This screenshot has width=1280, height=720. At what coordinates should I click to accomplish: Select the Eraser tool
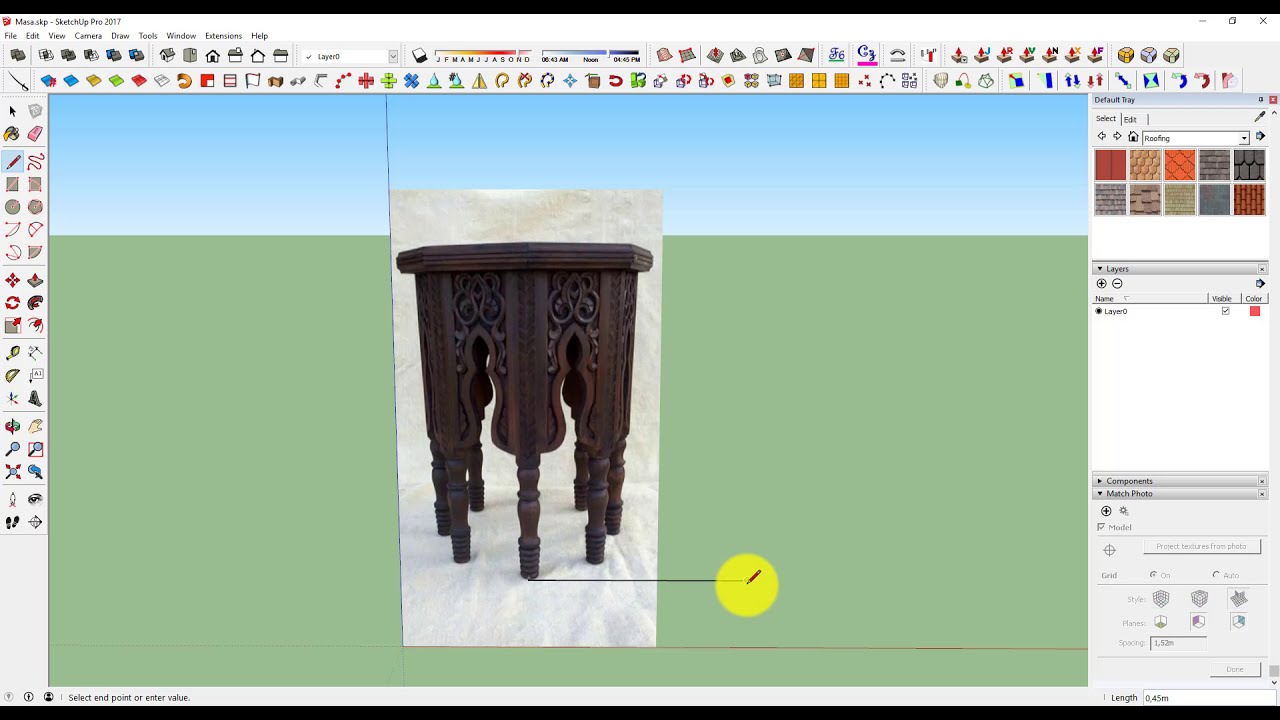35,134
